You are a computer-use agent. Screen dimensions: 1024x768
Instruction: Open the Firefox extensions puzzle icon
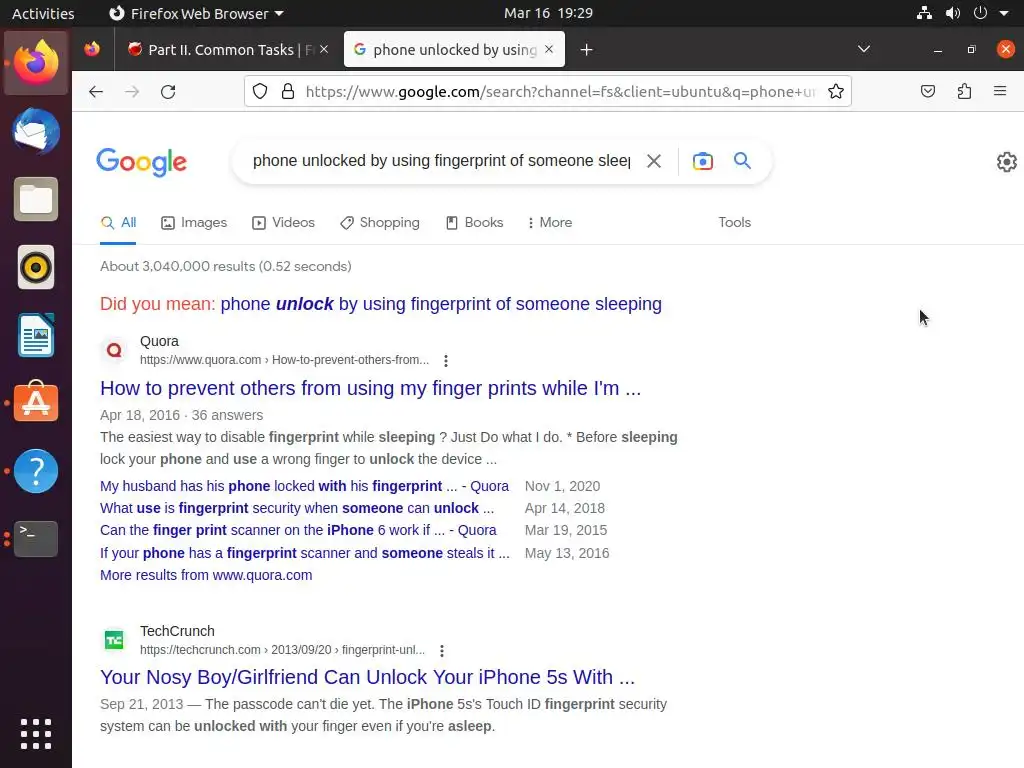(964, 91)
